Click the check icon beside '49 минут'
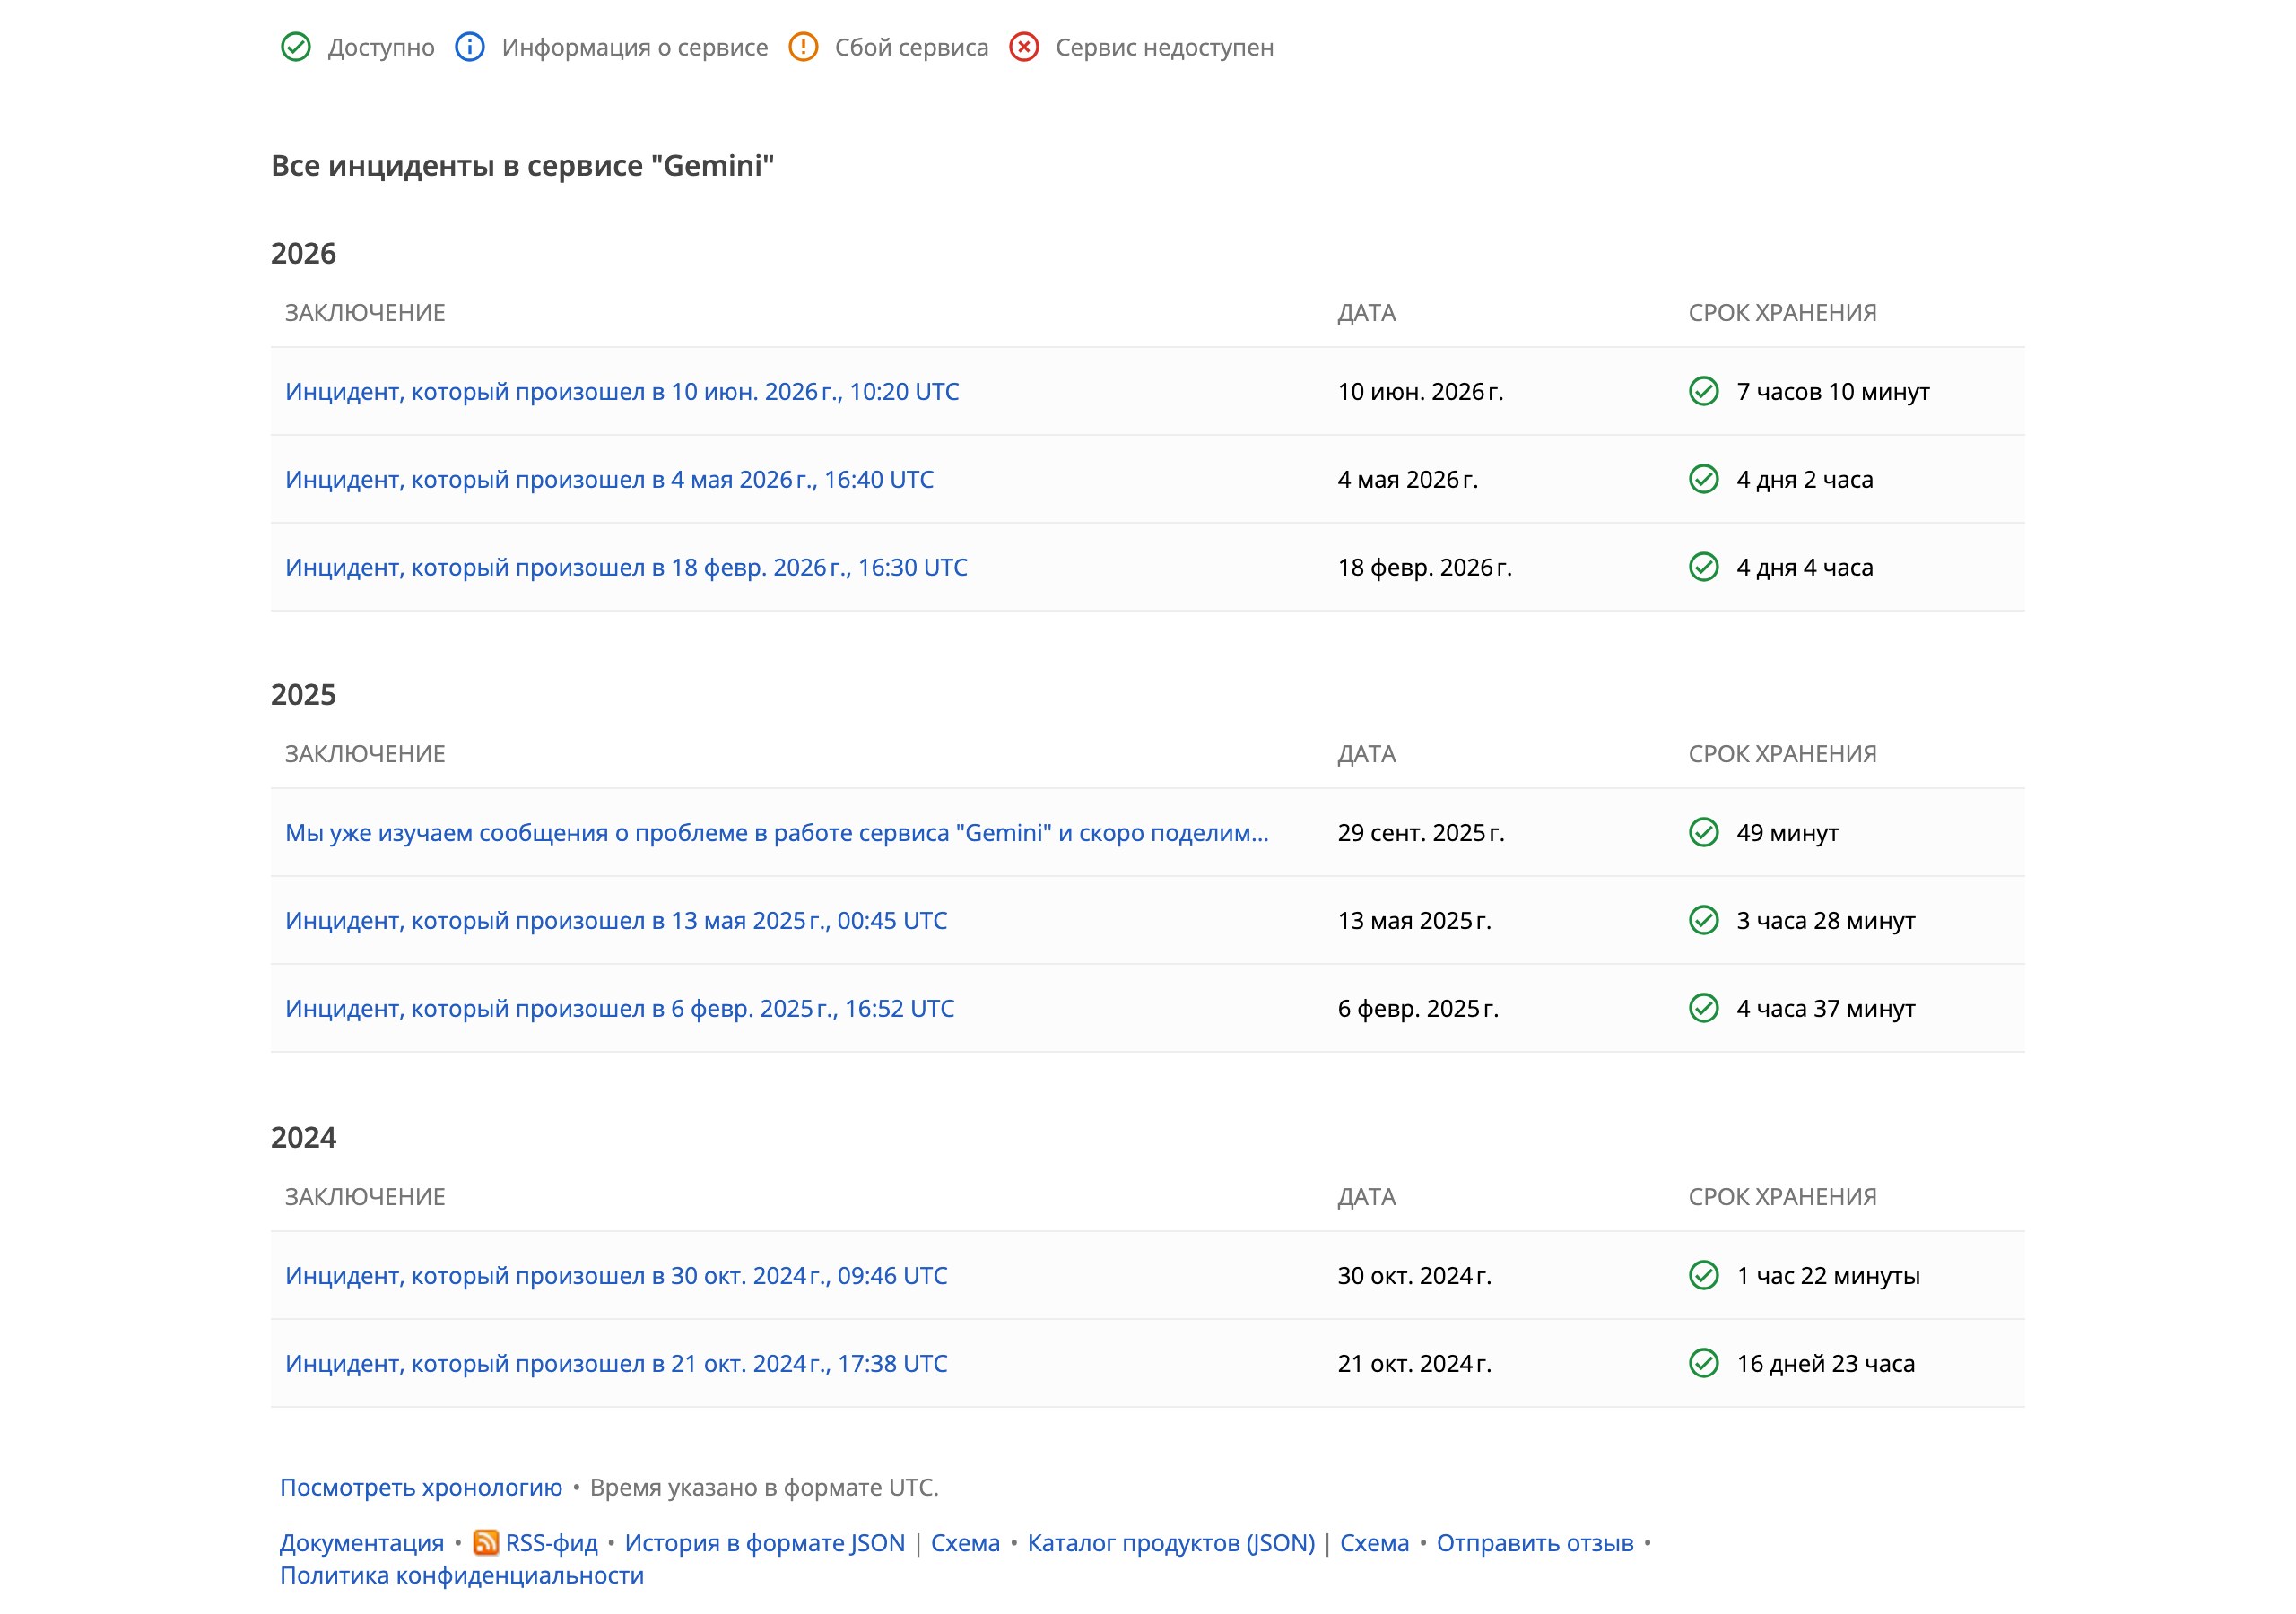Image resolution: width=2296 pixels, height=1614 pixels. click(1704, 832)
